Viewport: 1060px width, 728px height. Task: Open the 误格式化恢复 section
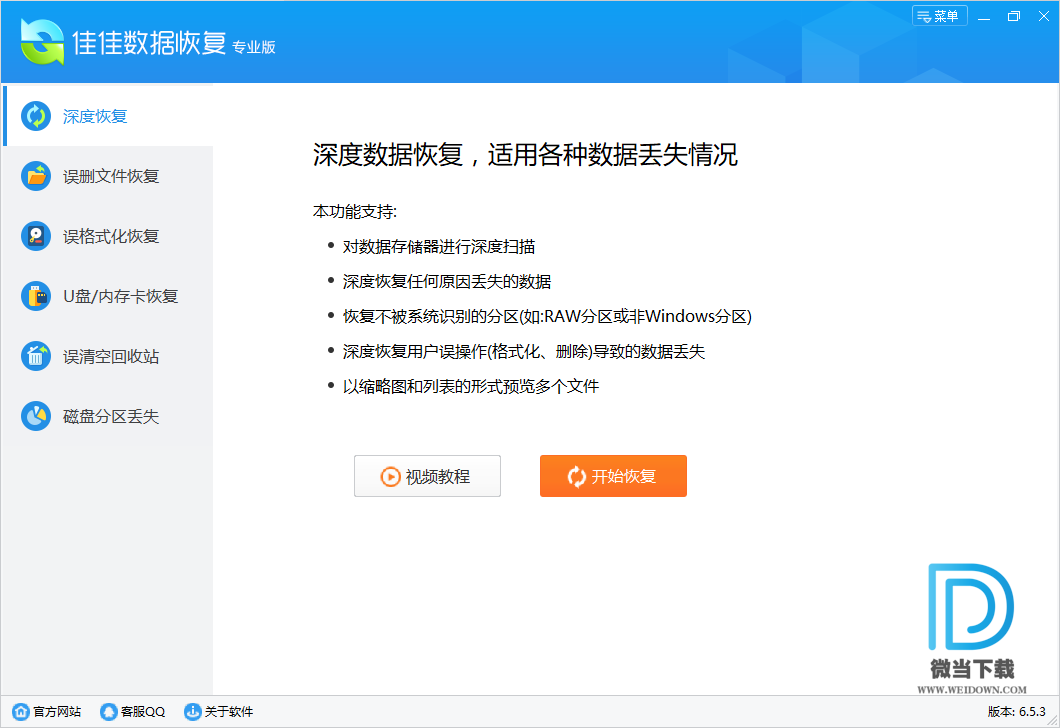[108, 237]
